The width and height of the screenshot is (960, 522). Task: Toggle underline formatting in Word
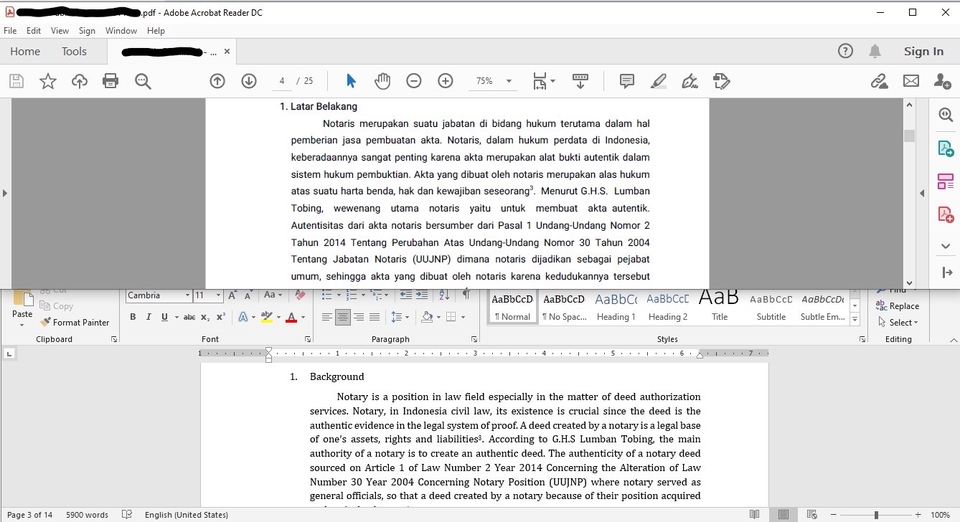[x=164, y=317]
